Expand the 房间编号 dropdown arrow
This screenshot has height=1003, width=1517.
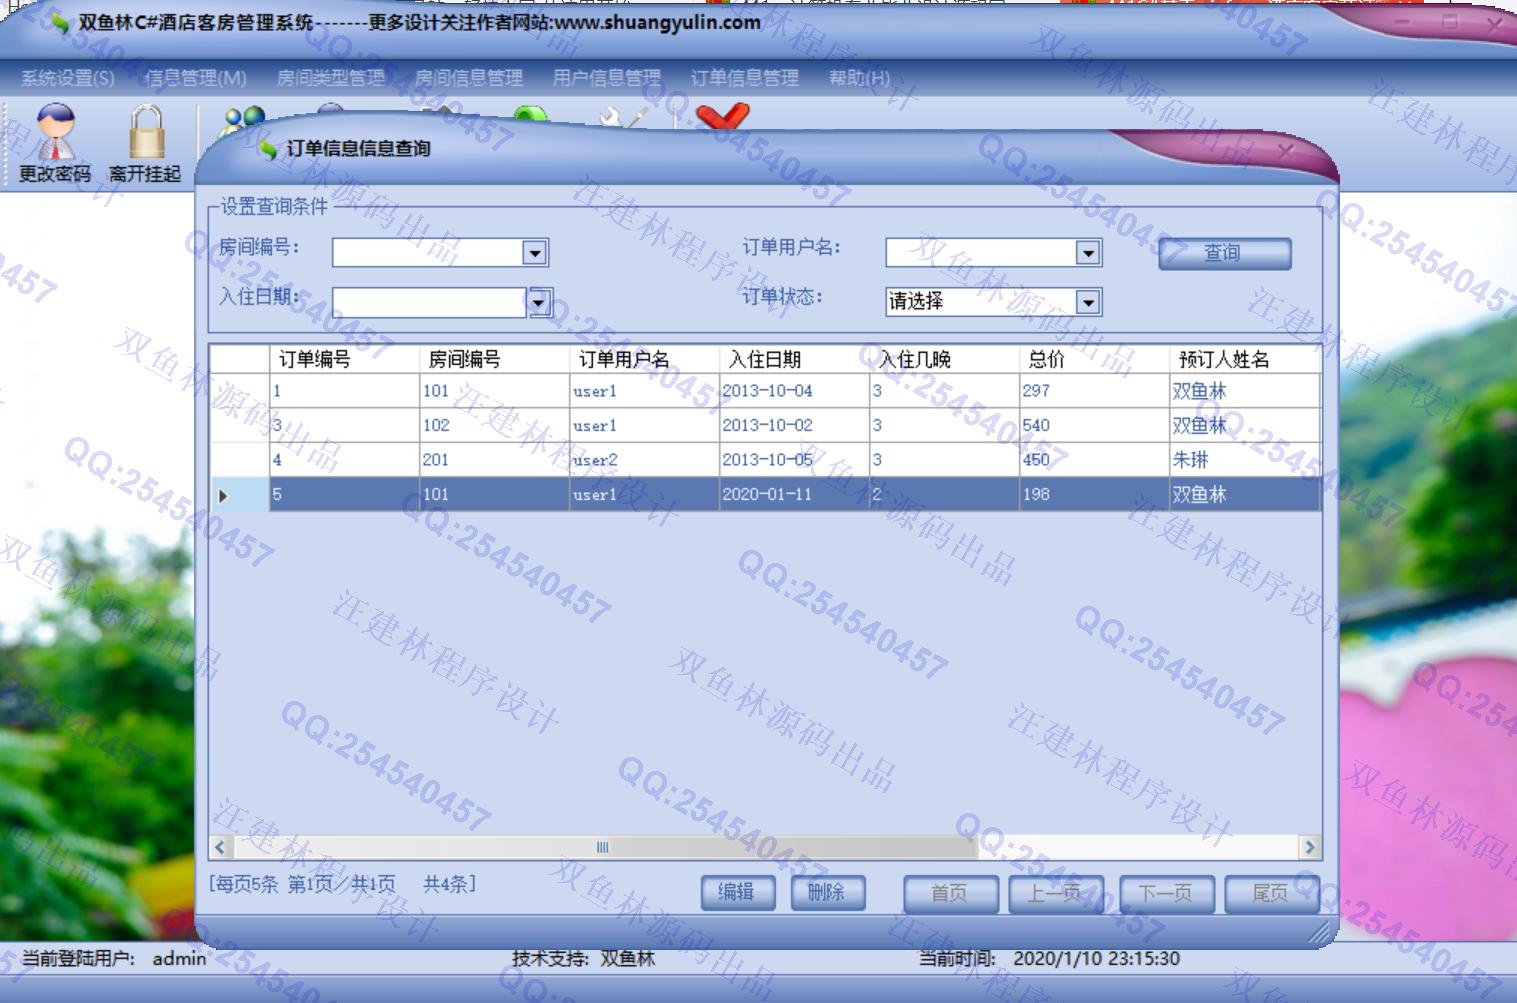(535, 253)
